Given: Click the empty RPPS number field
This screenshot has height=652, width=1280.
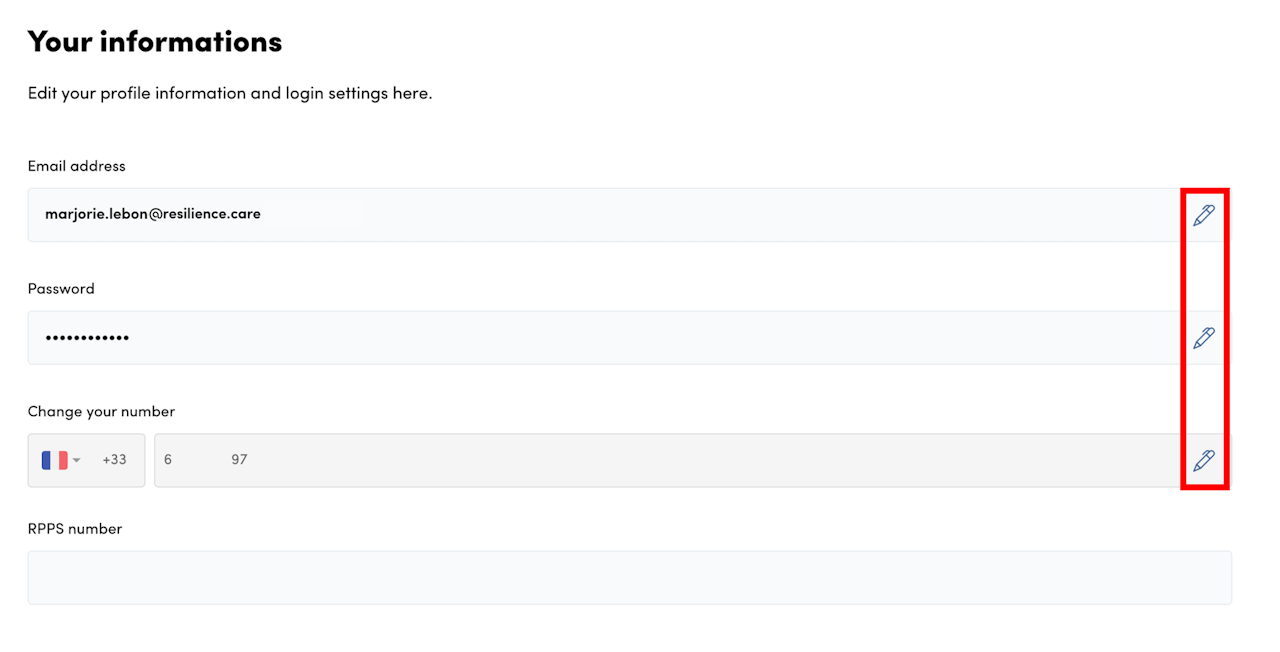Looking at the screenshot, I should 629,577.
